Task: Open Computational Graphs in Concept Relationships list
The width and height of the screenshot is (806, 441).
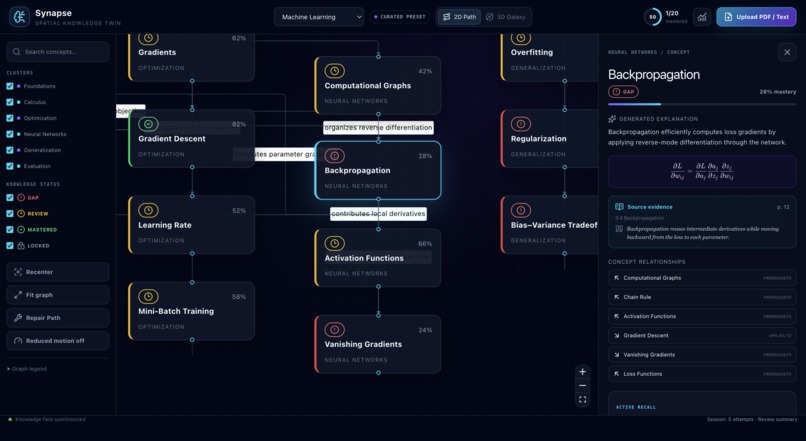Action: coord(702,278)
